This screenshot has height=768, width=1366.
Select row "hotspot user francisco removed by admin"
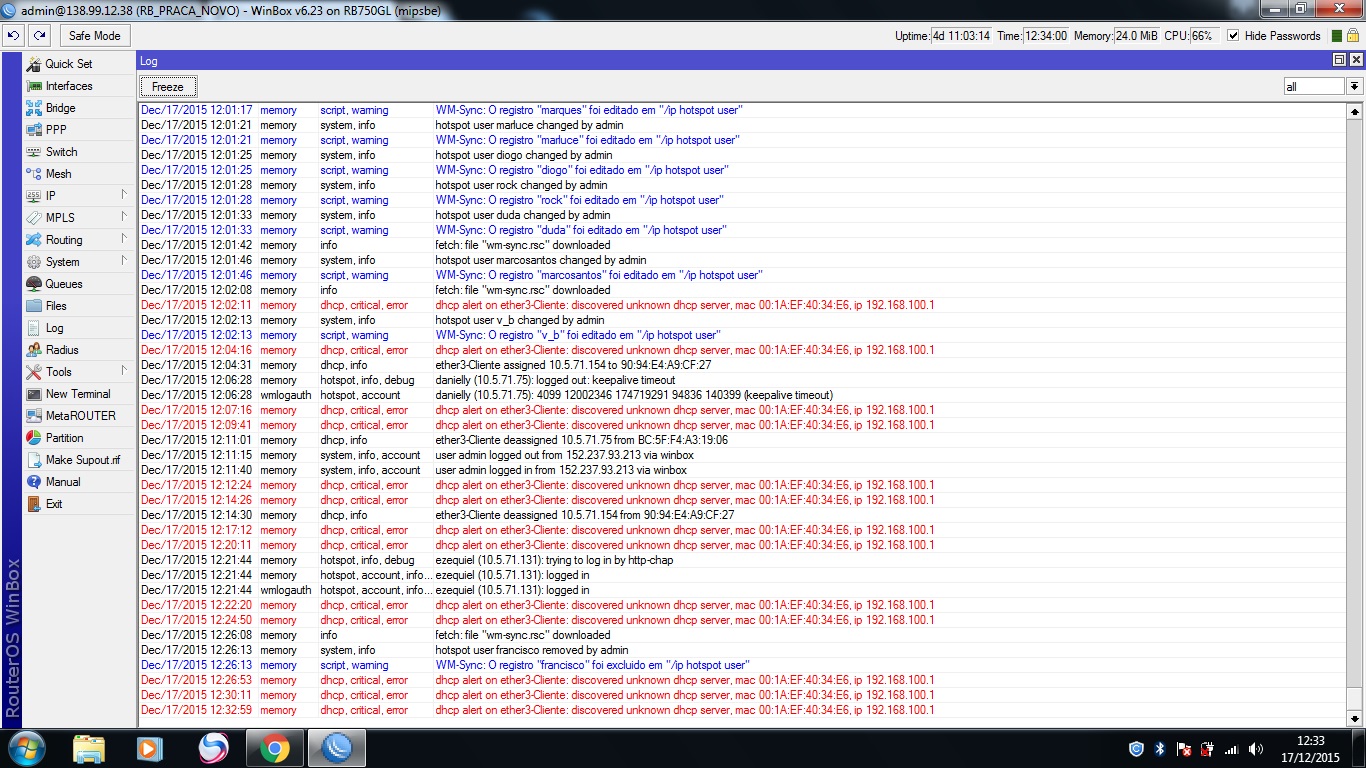click(742, 650)
